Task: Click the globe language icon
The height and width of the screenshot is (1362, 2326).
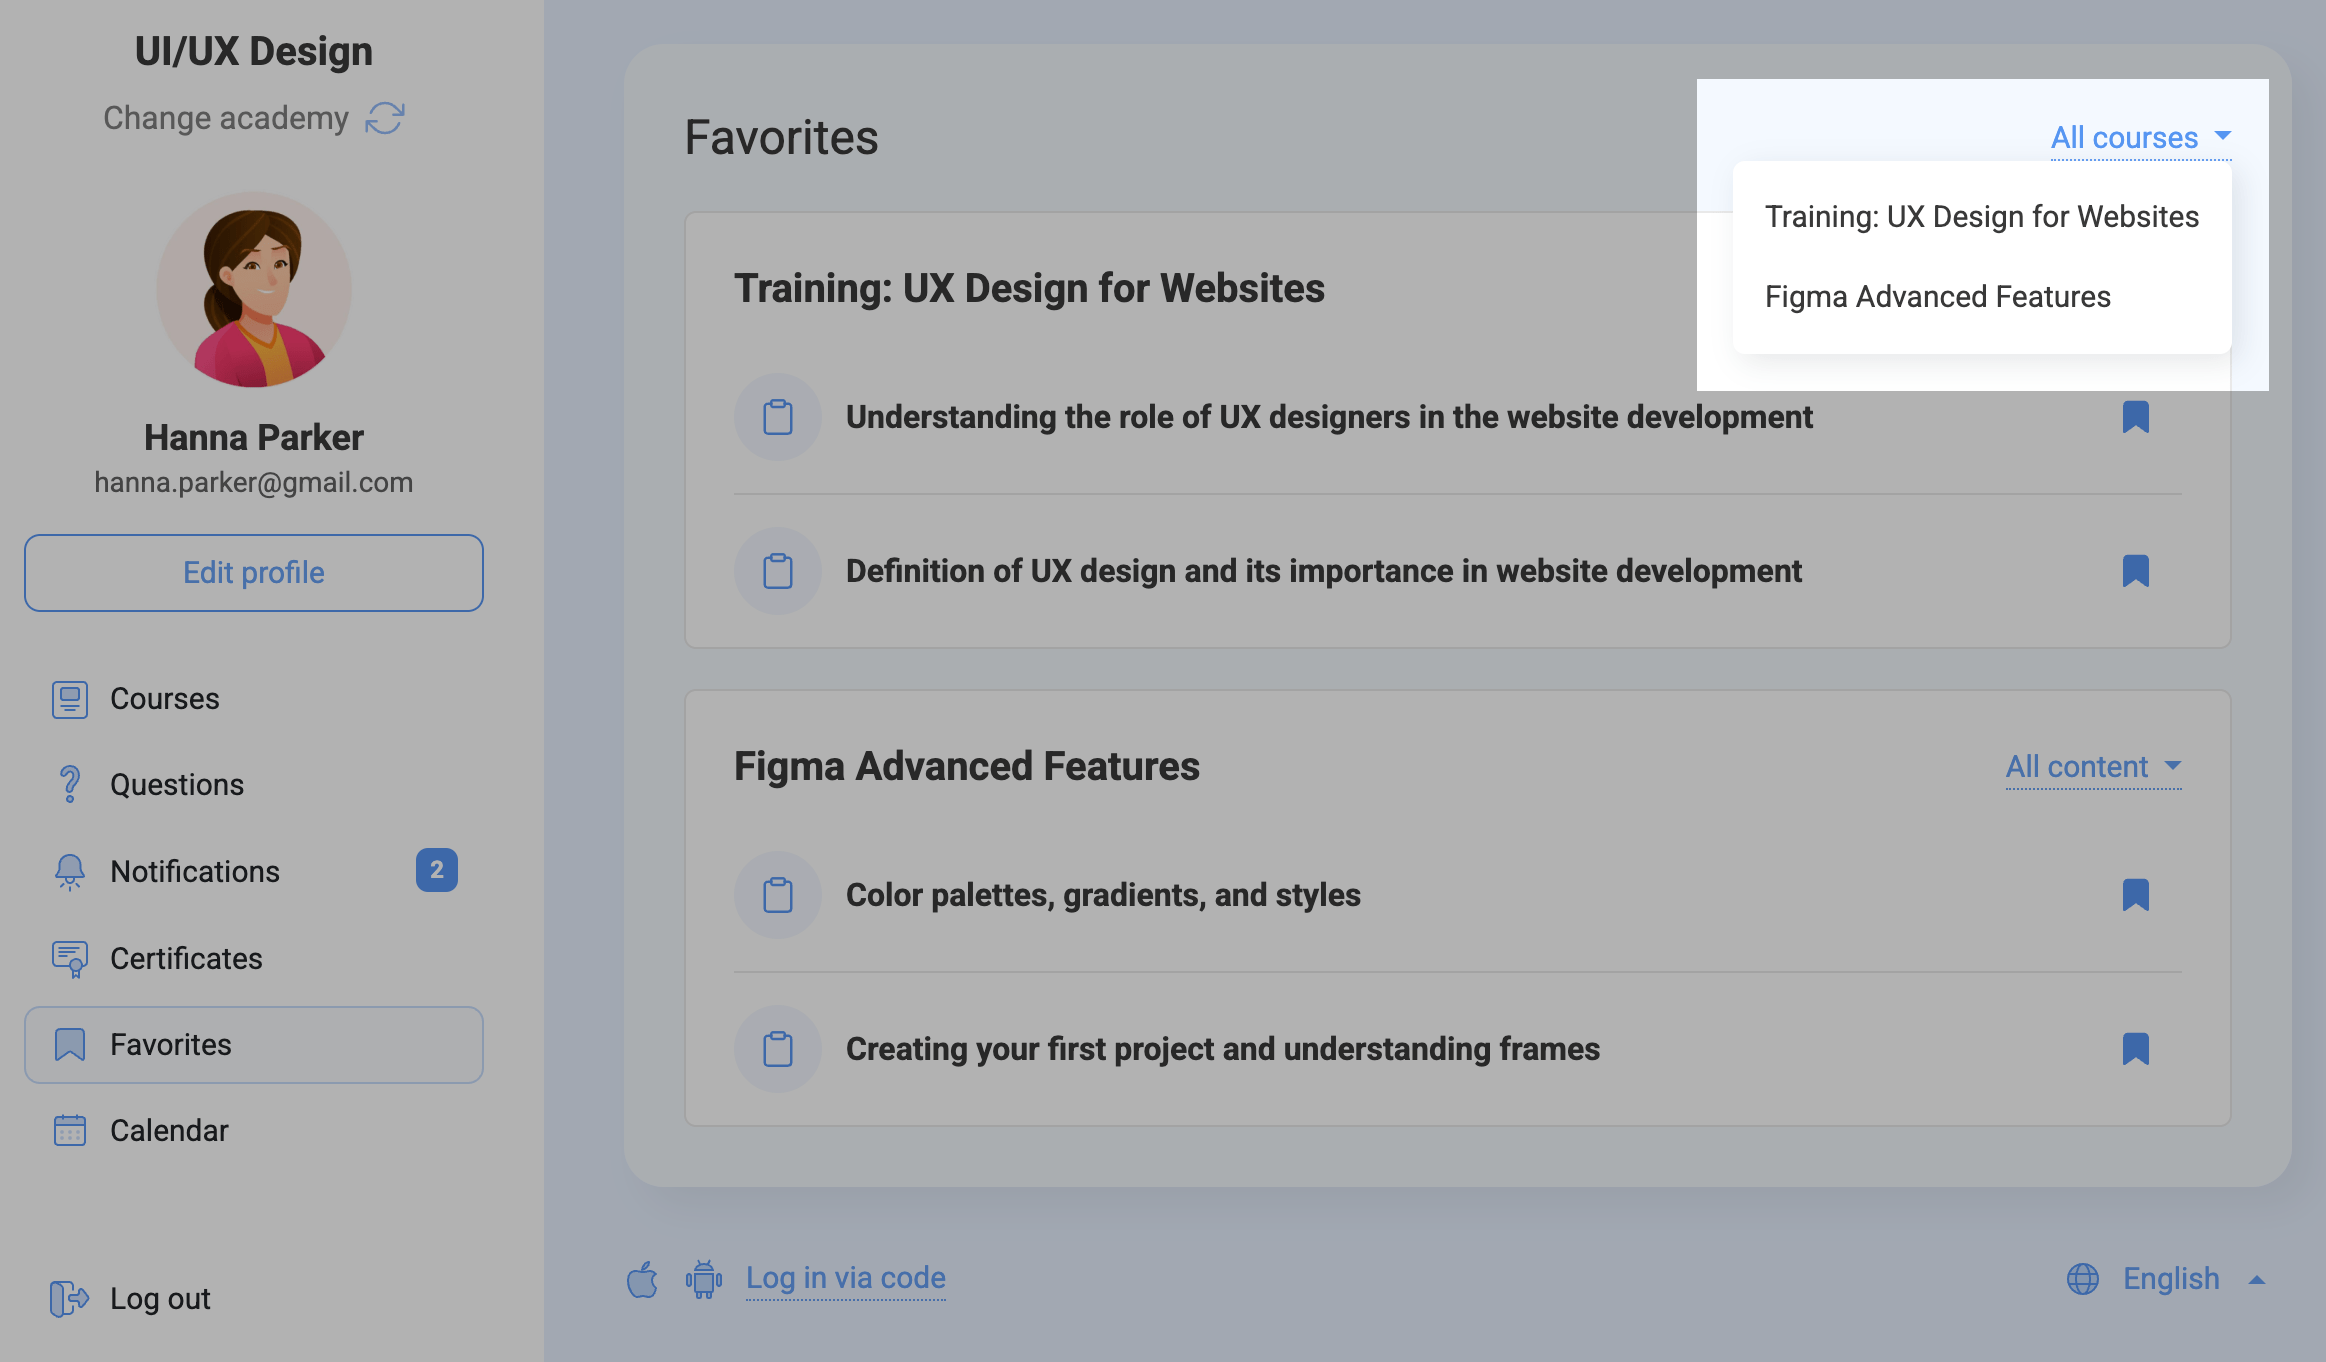Action: 2083,1279
